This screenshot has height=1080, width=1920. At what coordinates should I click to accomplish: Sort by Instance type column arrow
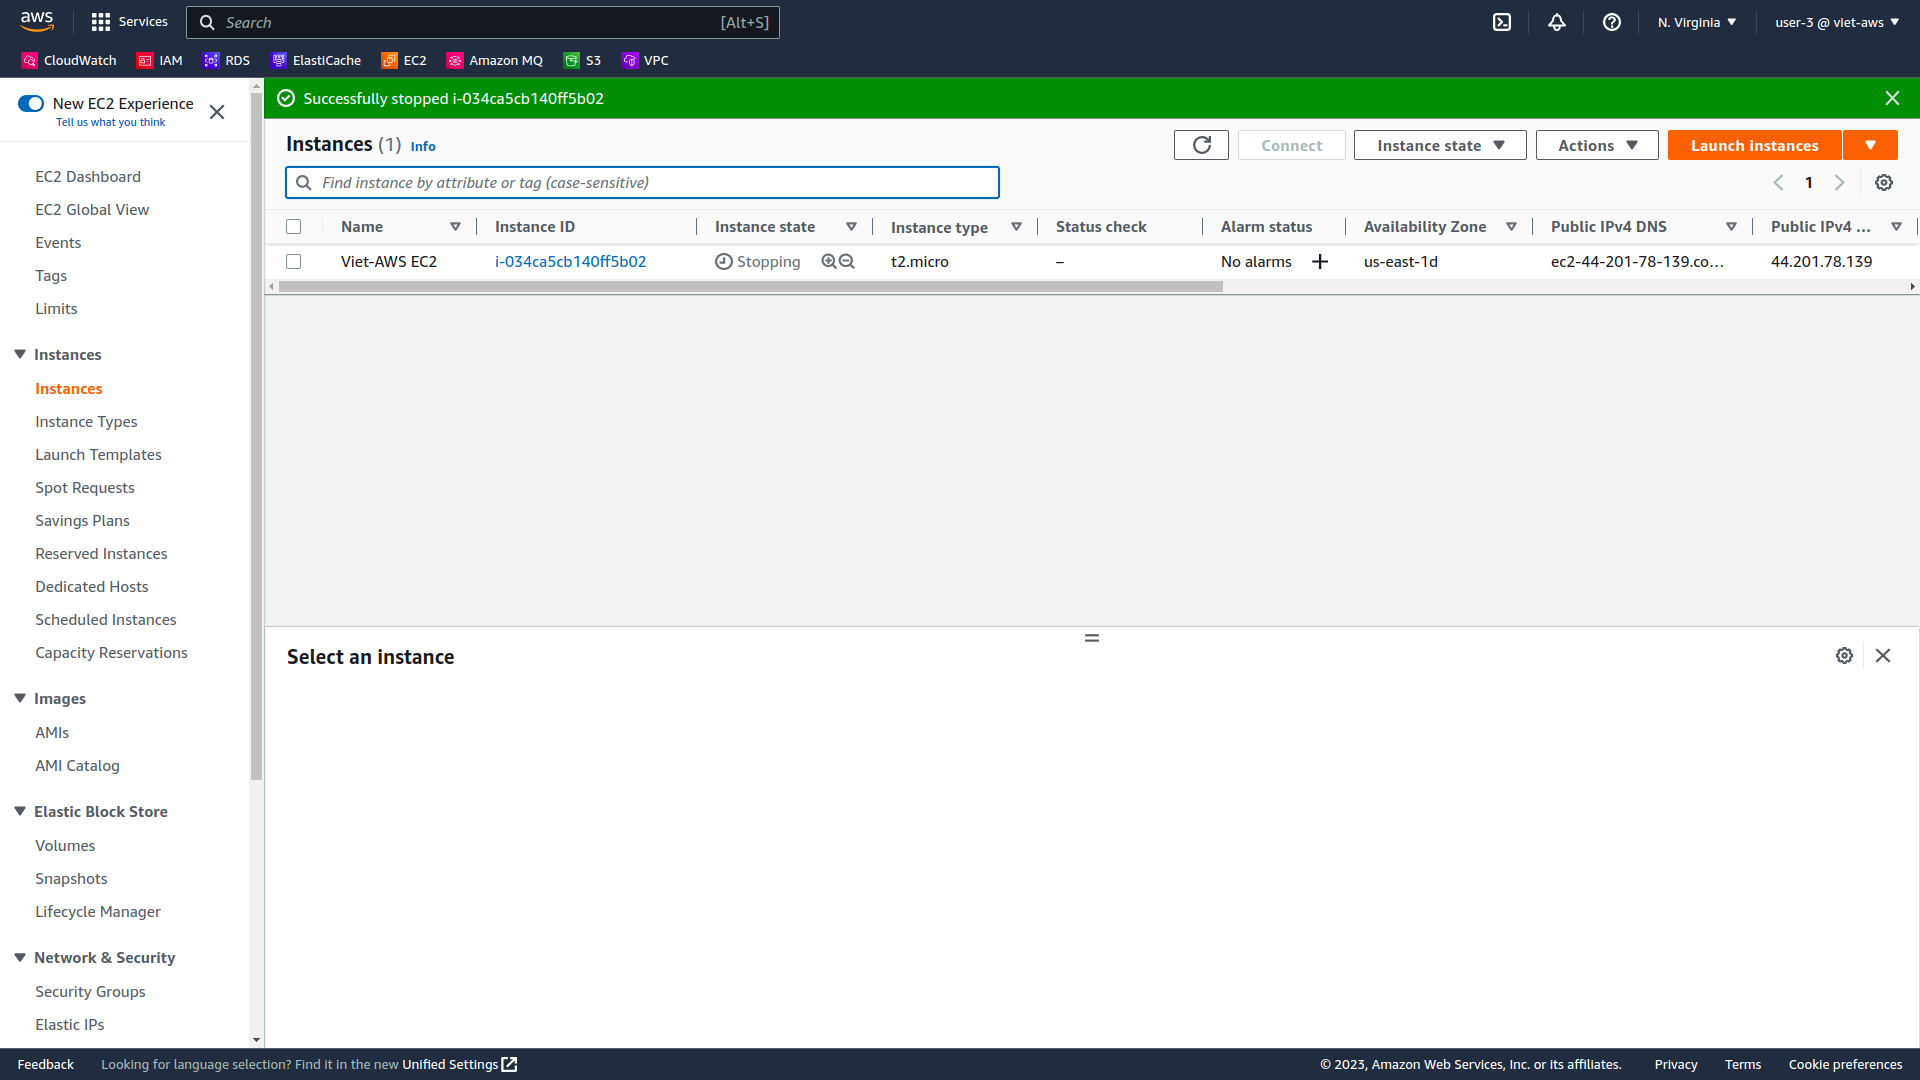(x=1016, y=227)
